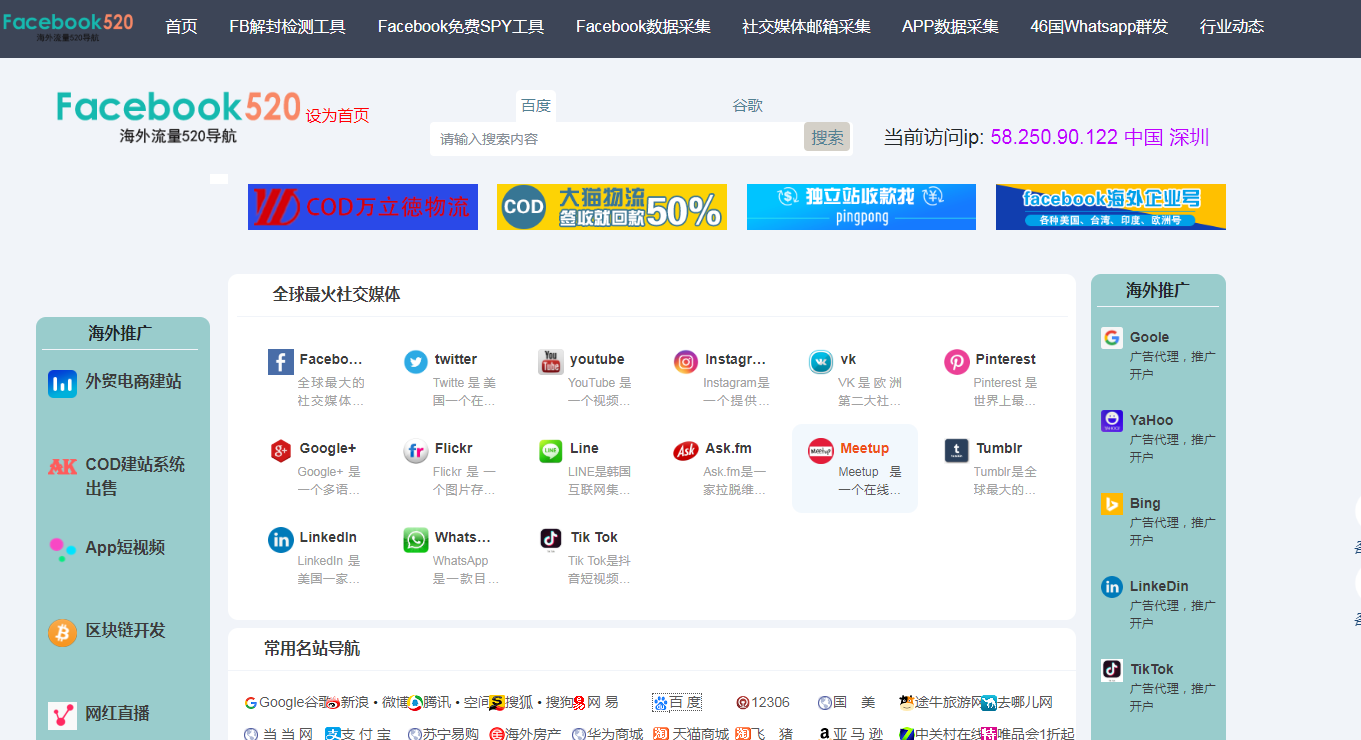Open 社交媒体邮箱采集 menu item
Viewport: 1361px width, 740px height.
806,27
